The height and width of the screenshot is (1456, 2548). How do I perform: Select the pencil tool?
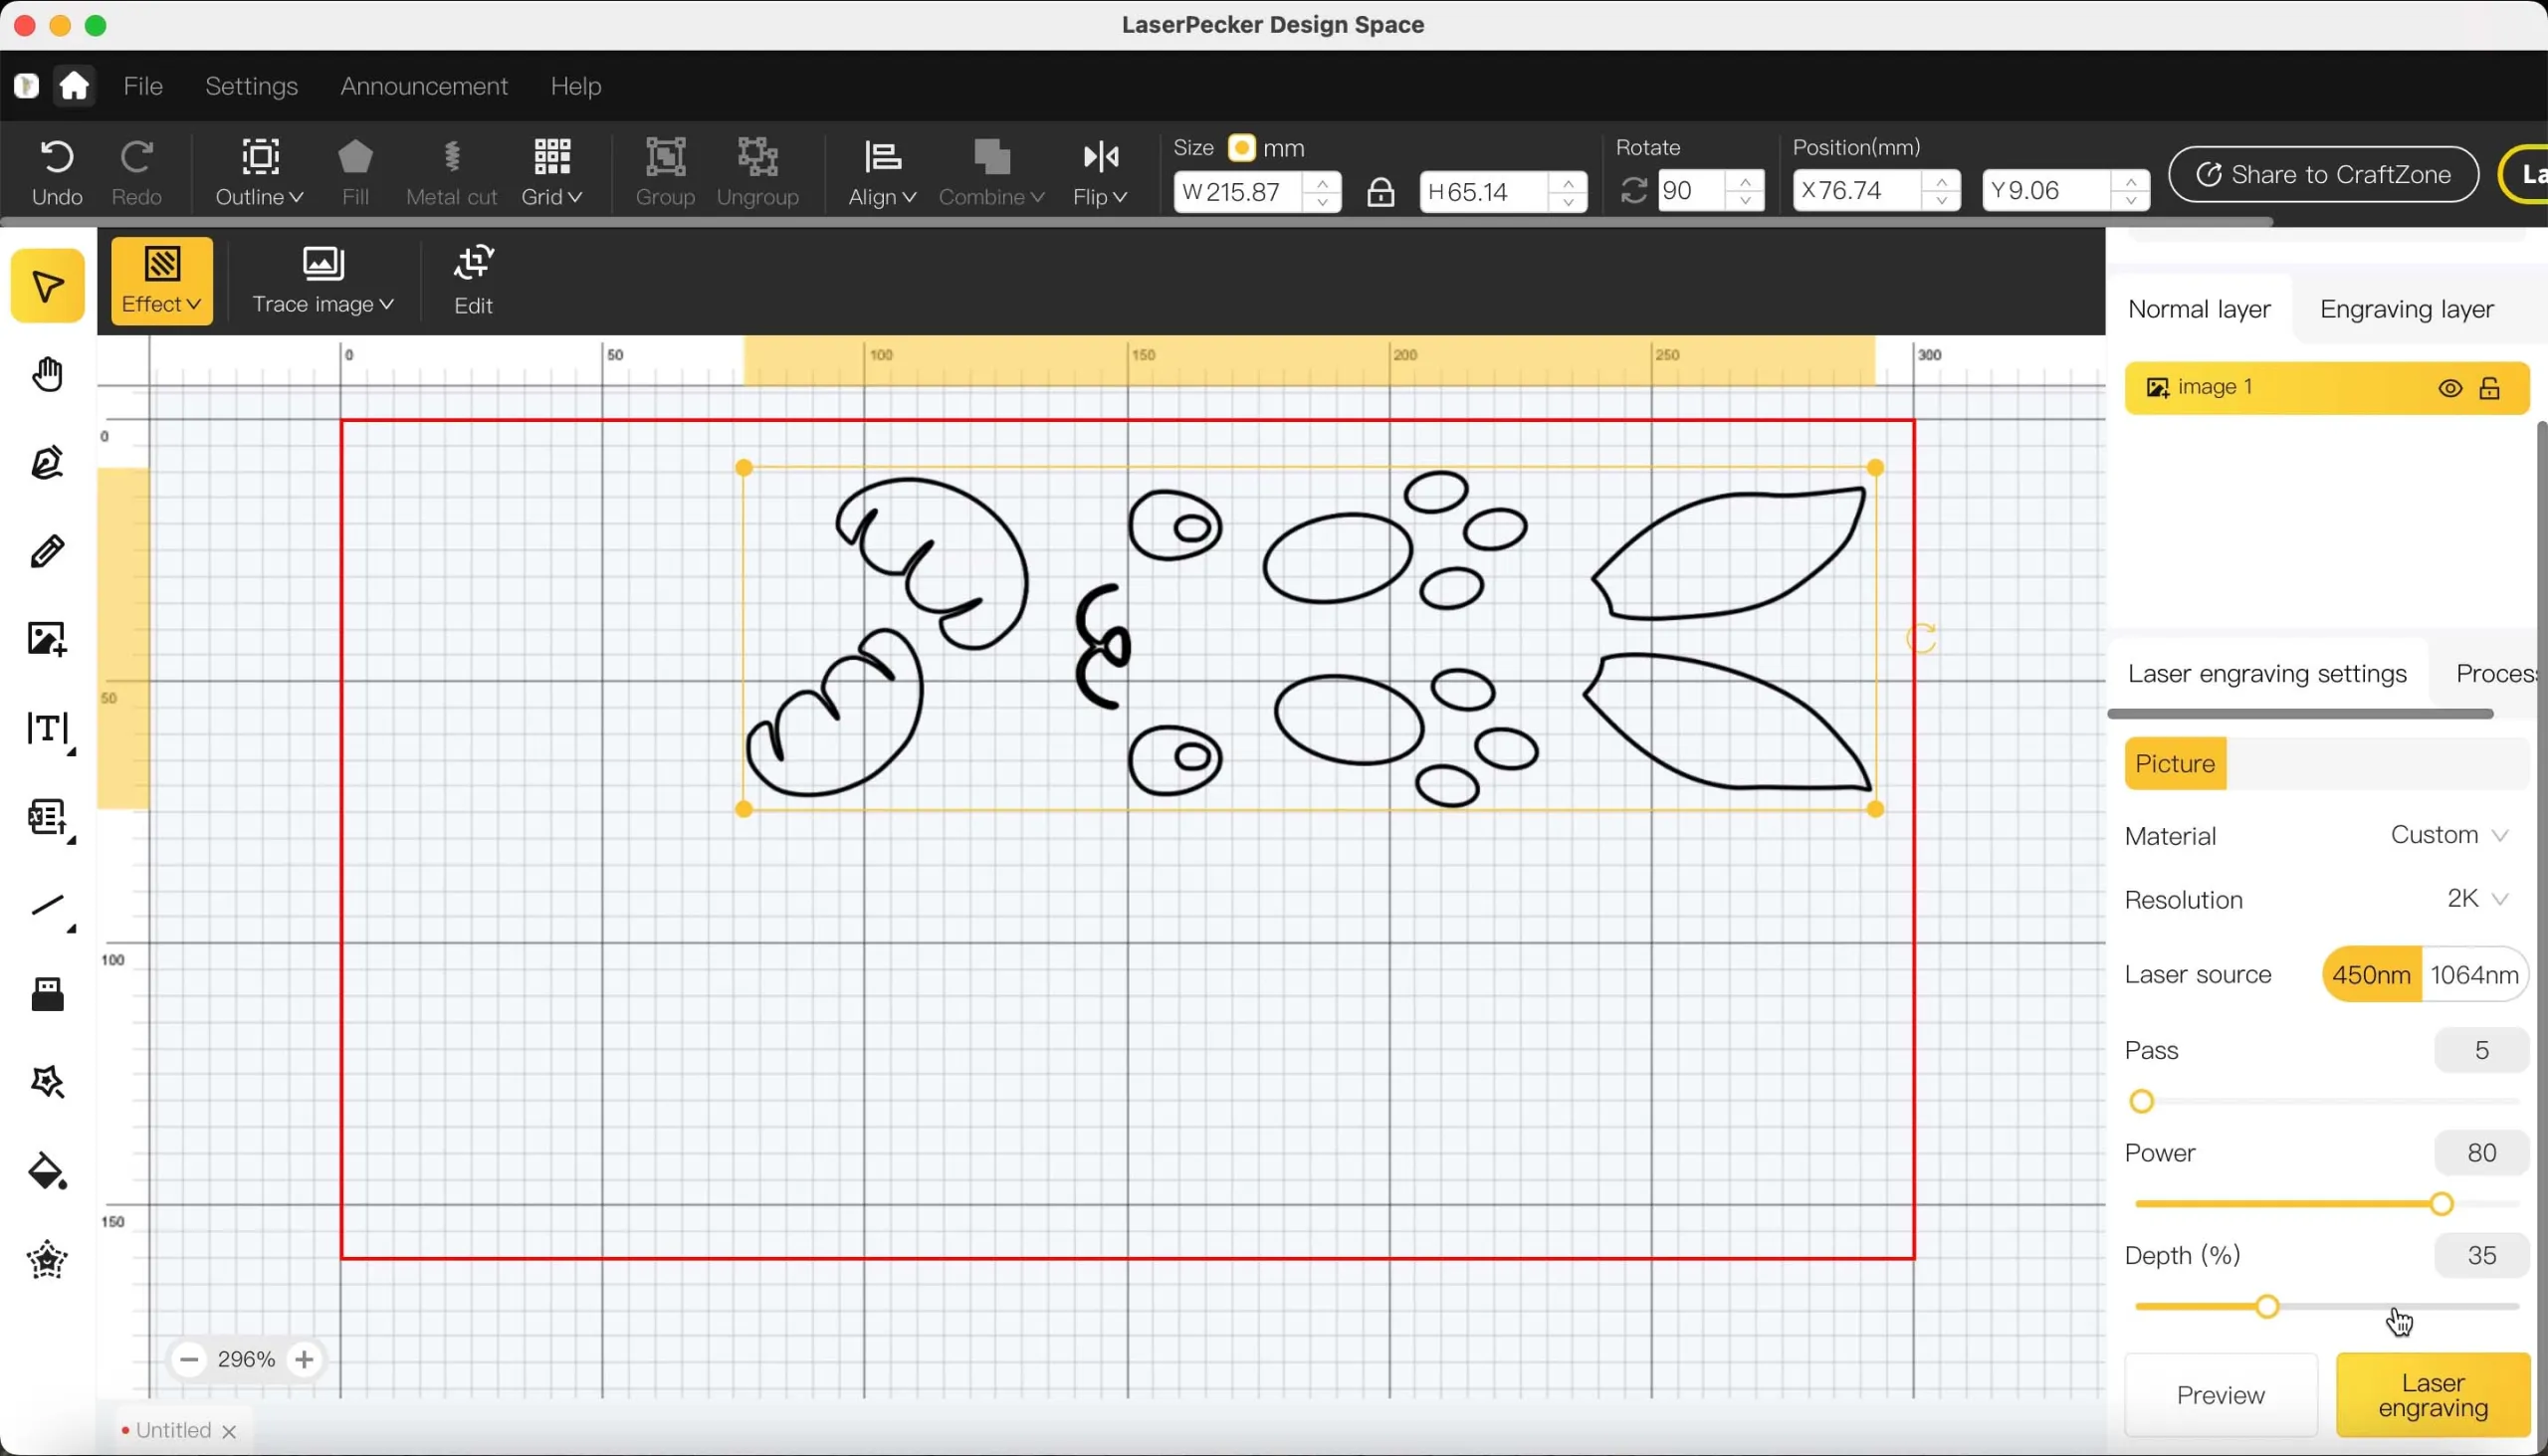(x=48, y=551)
